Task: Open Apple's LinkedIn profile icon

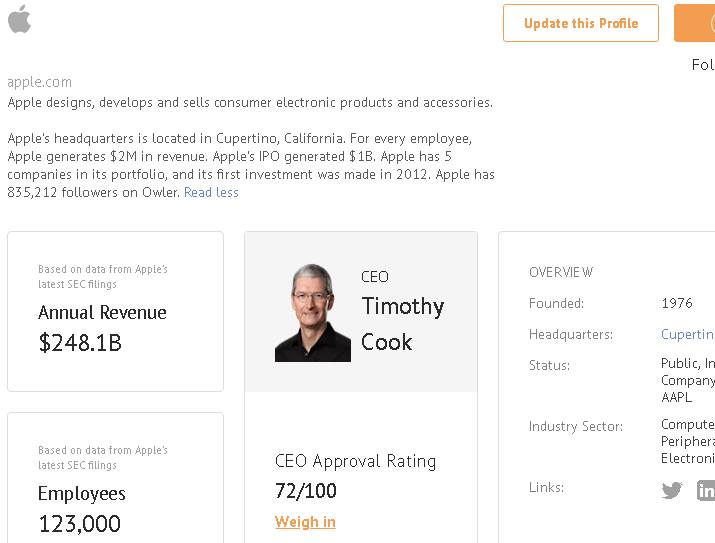Action: (x=706, y=490)
